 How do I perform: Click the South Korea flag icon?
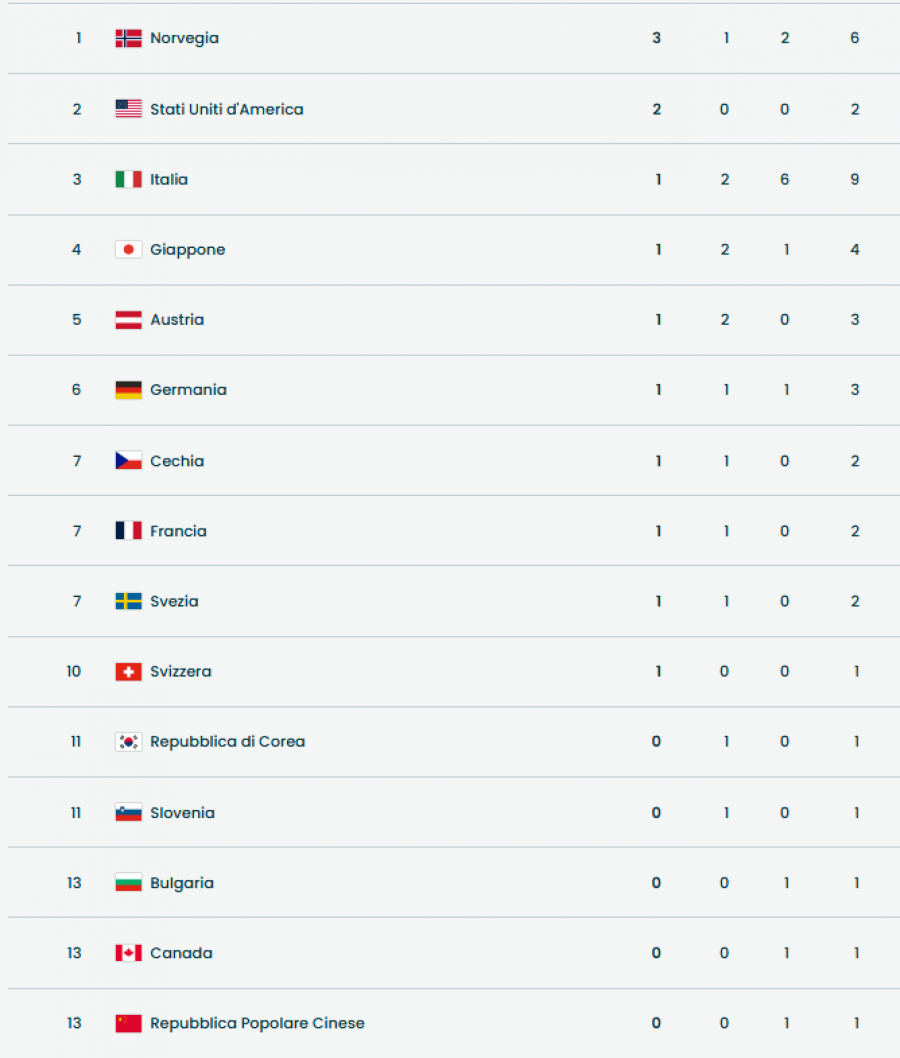(128, 742)
